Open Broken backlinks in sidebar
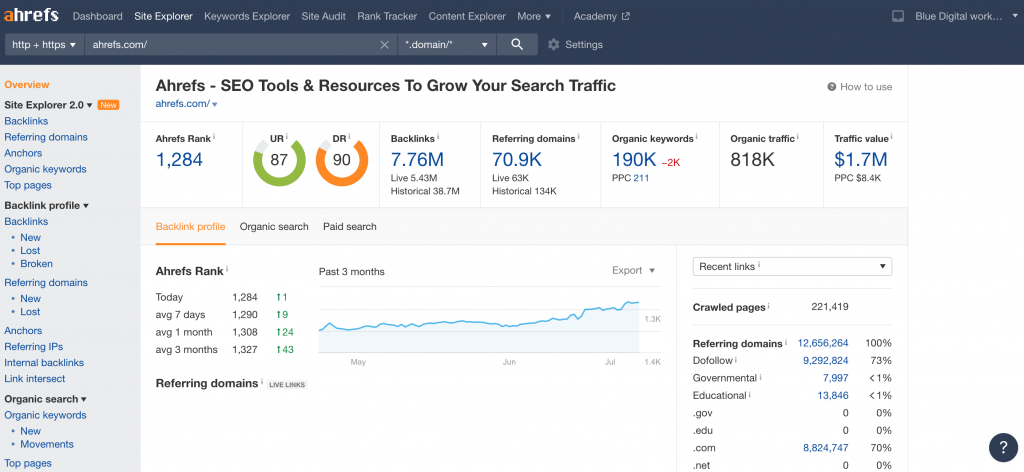Screen dimensions: 1024x472 click(x=37, y=264)
